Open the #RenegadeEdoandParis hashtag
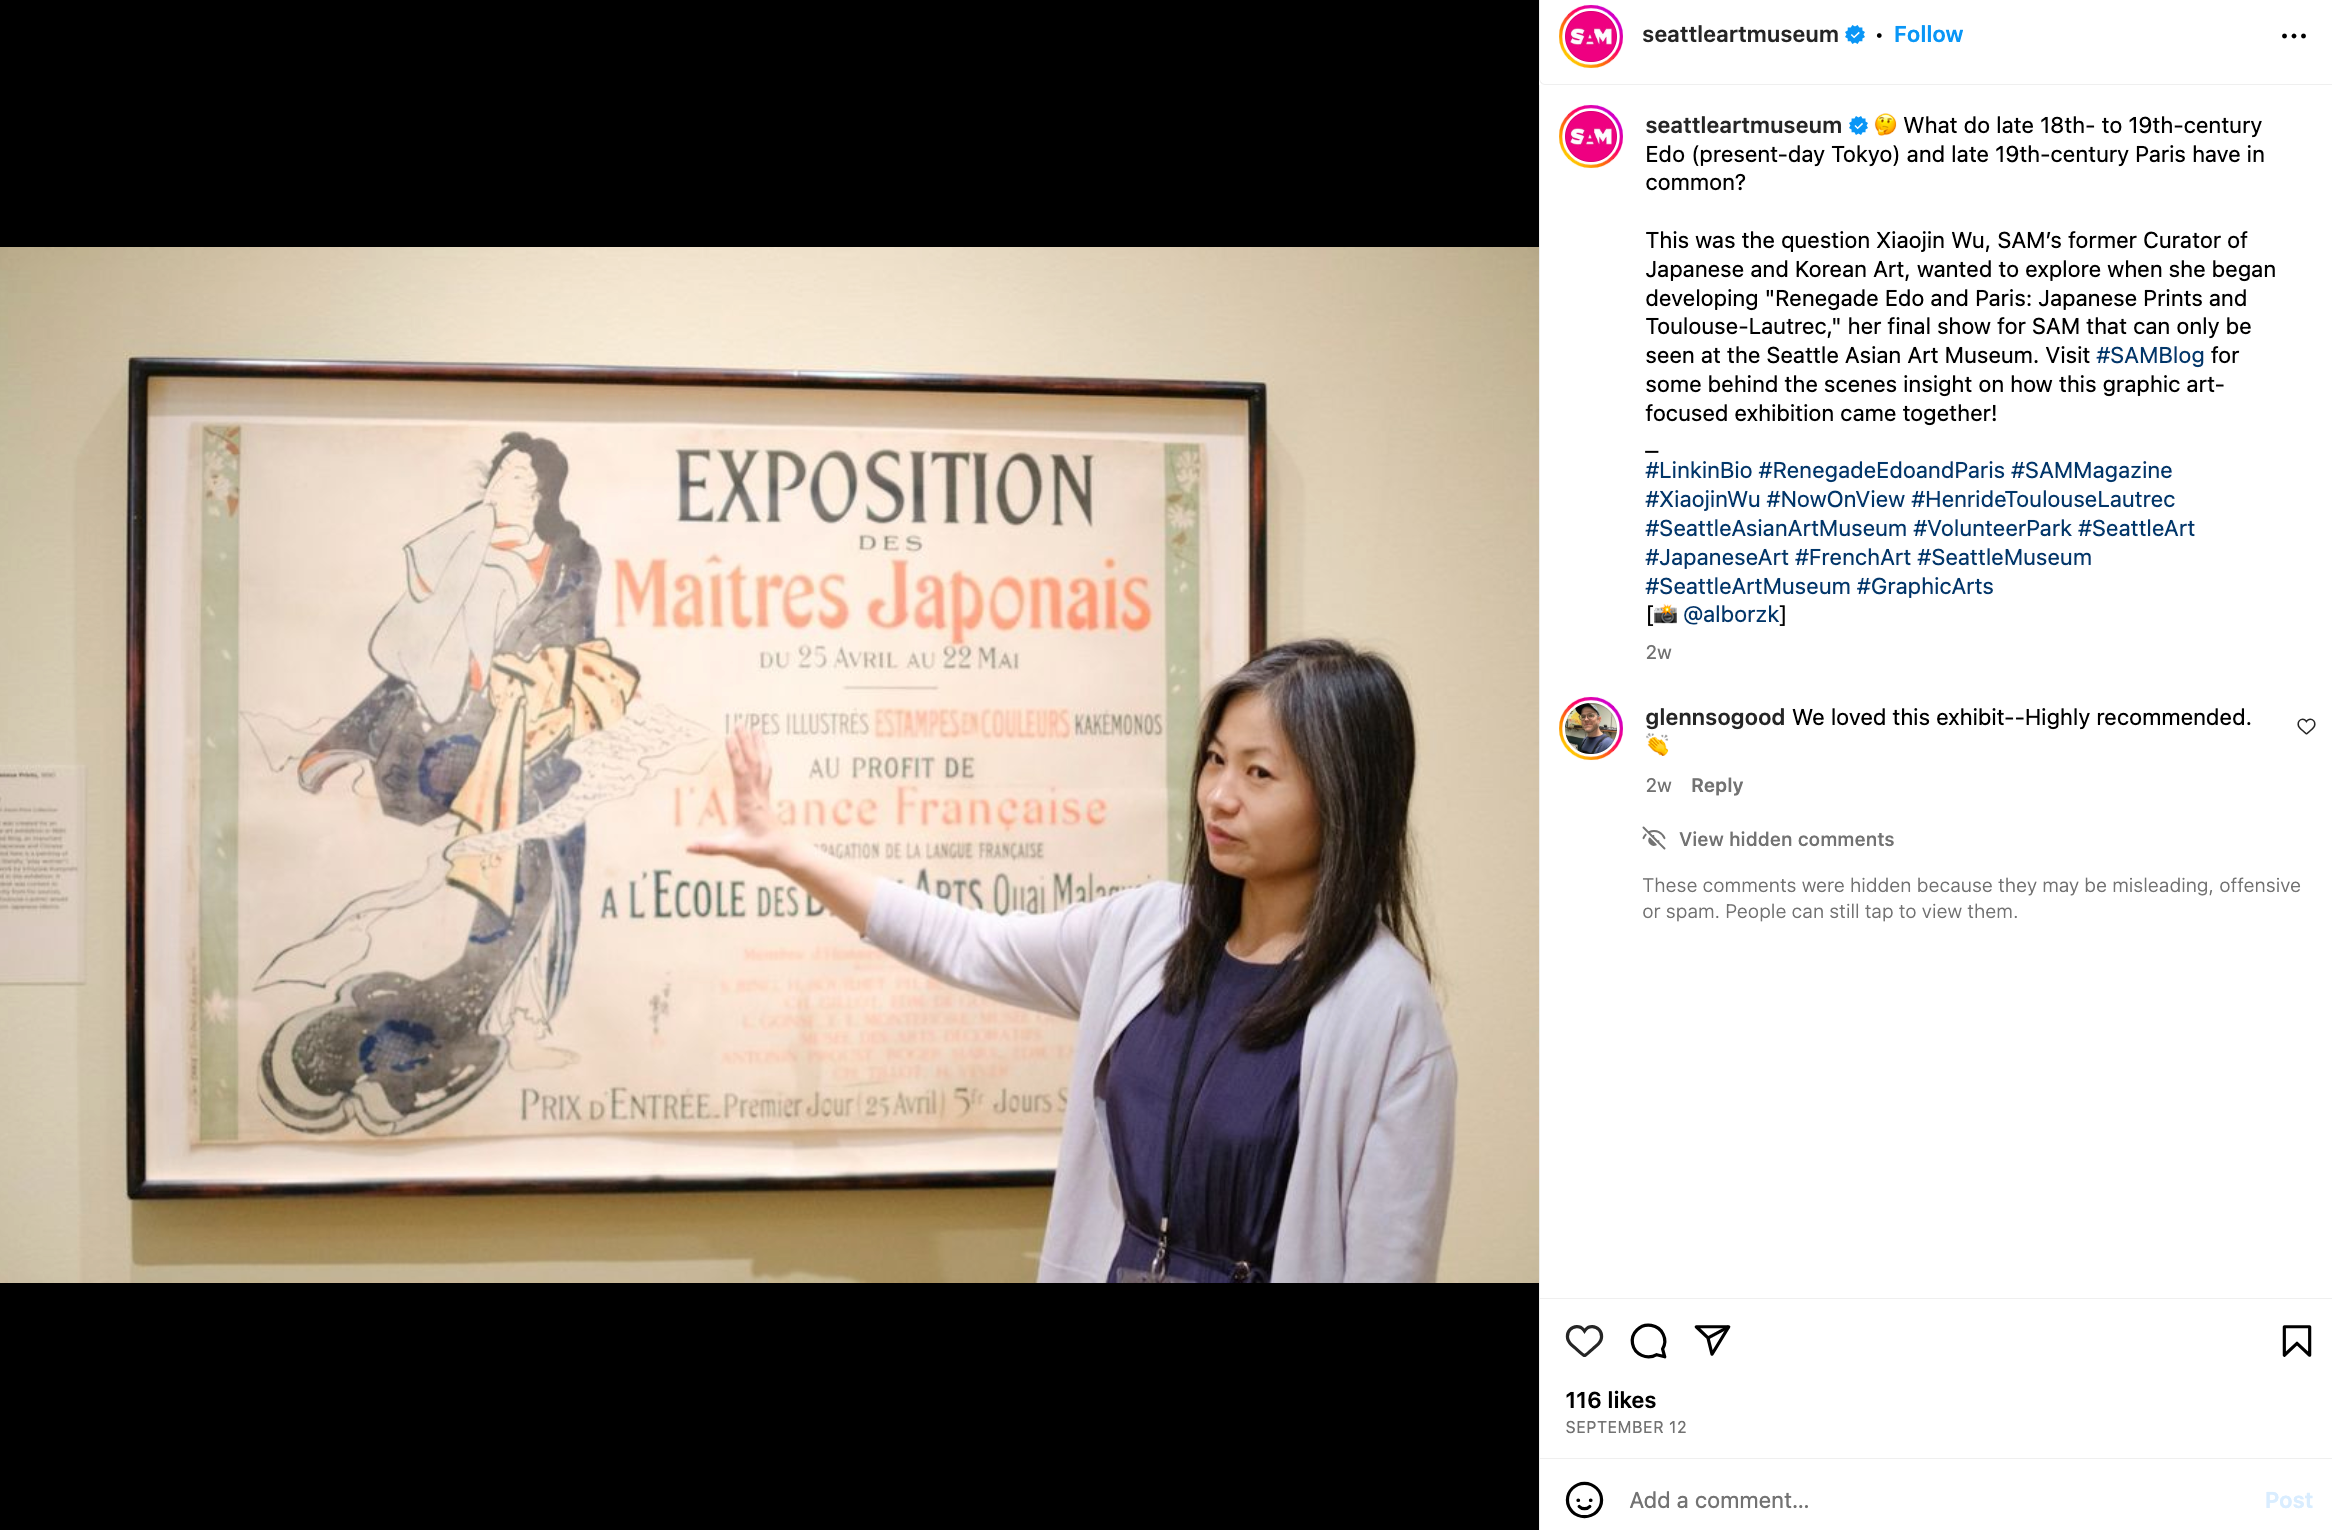2332x1530 pixels. point(1881,470)
